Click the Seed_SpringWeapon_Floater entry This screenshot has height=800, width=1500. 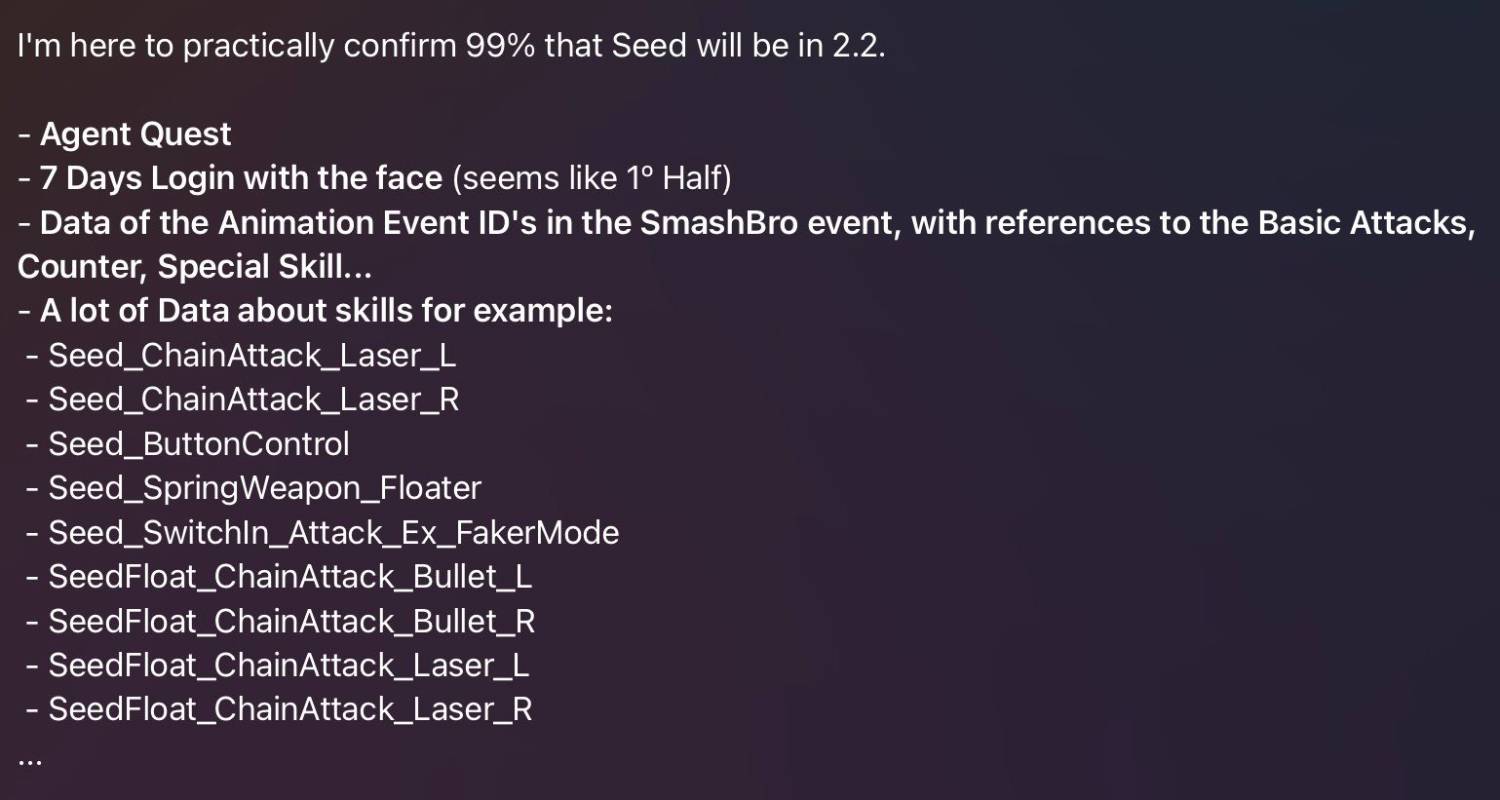pos(265,487)
